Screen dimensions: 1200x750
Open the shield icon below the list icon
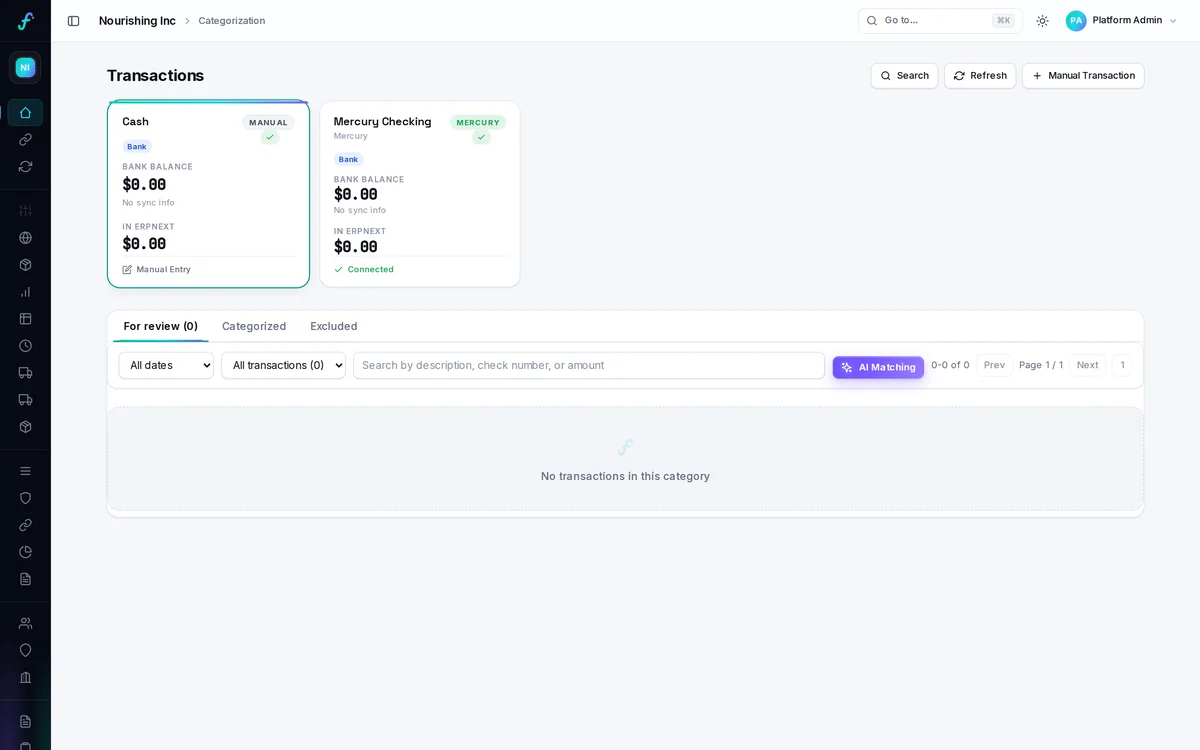point(25,498)
